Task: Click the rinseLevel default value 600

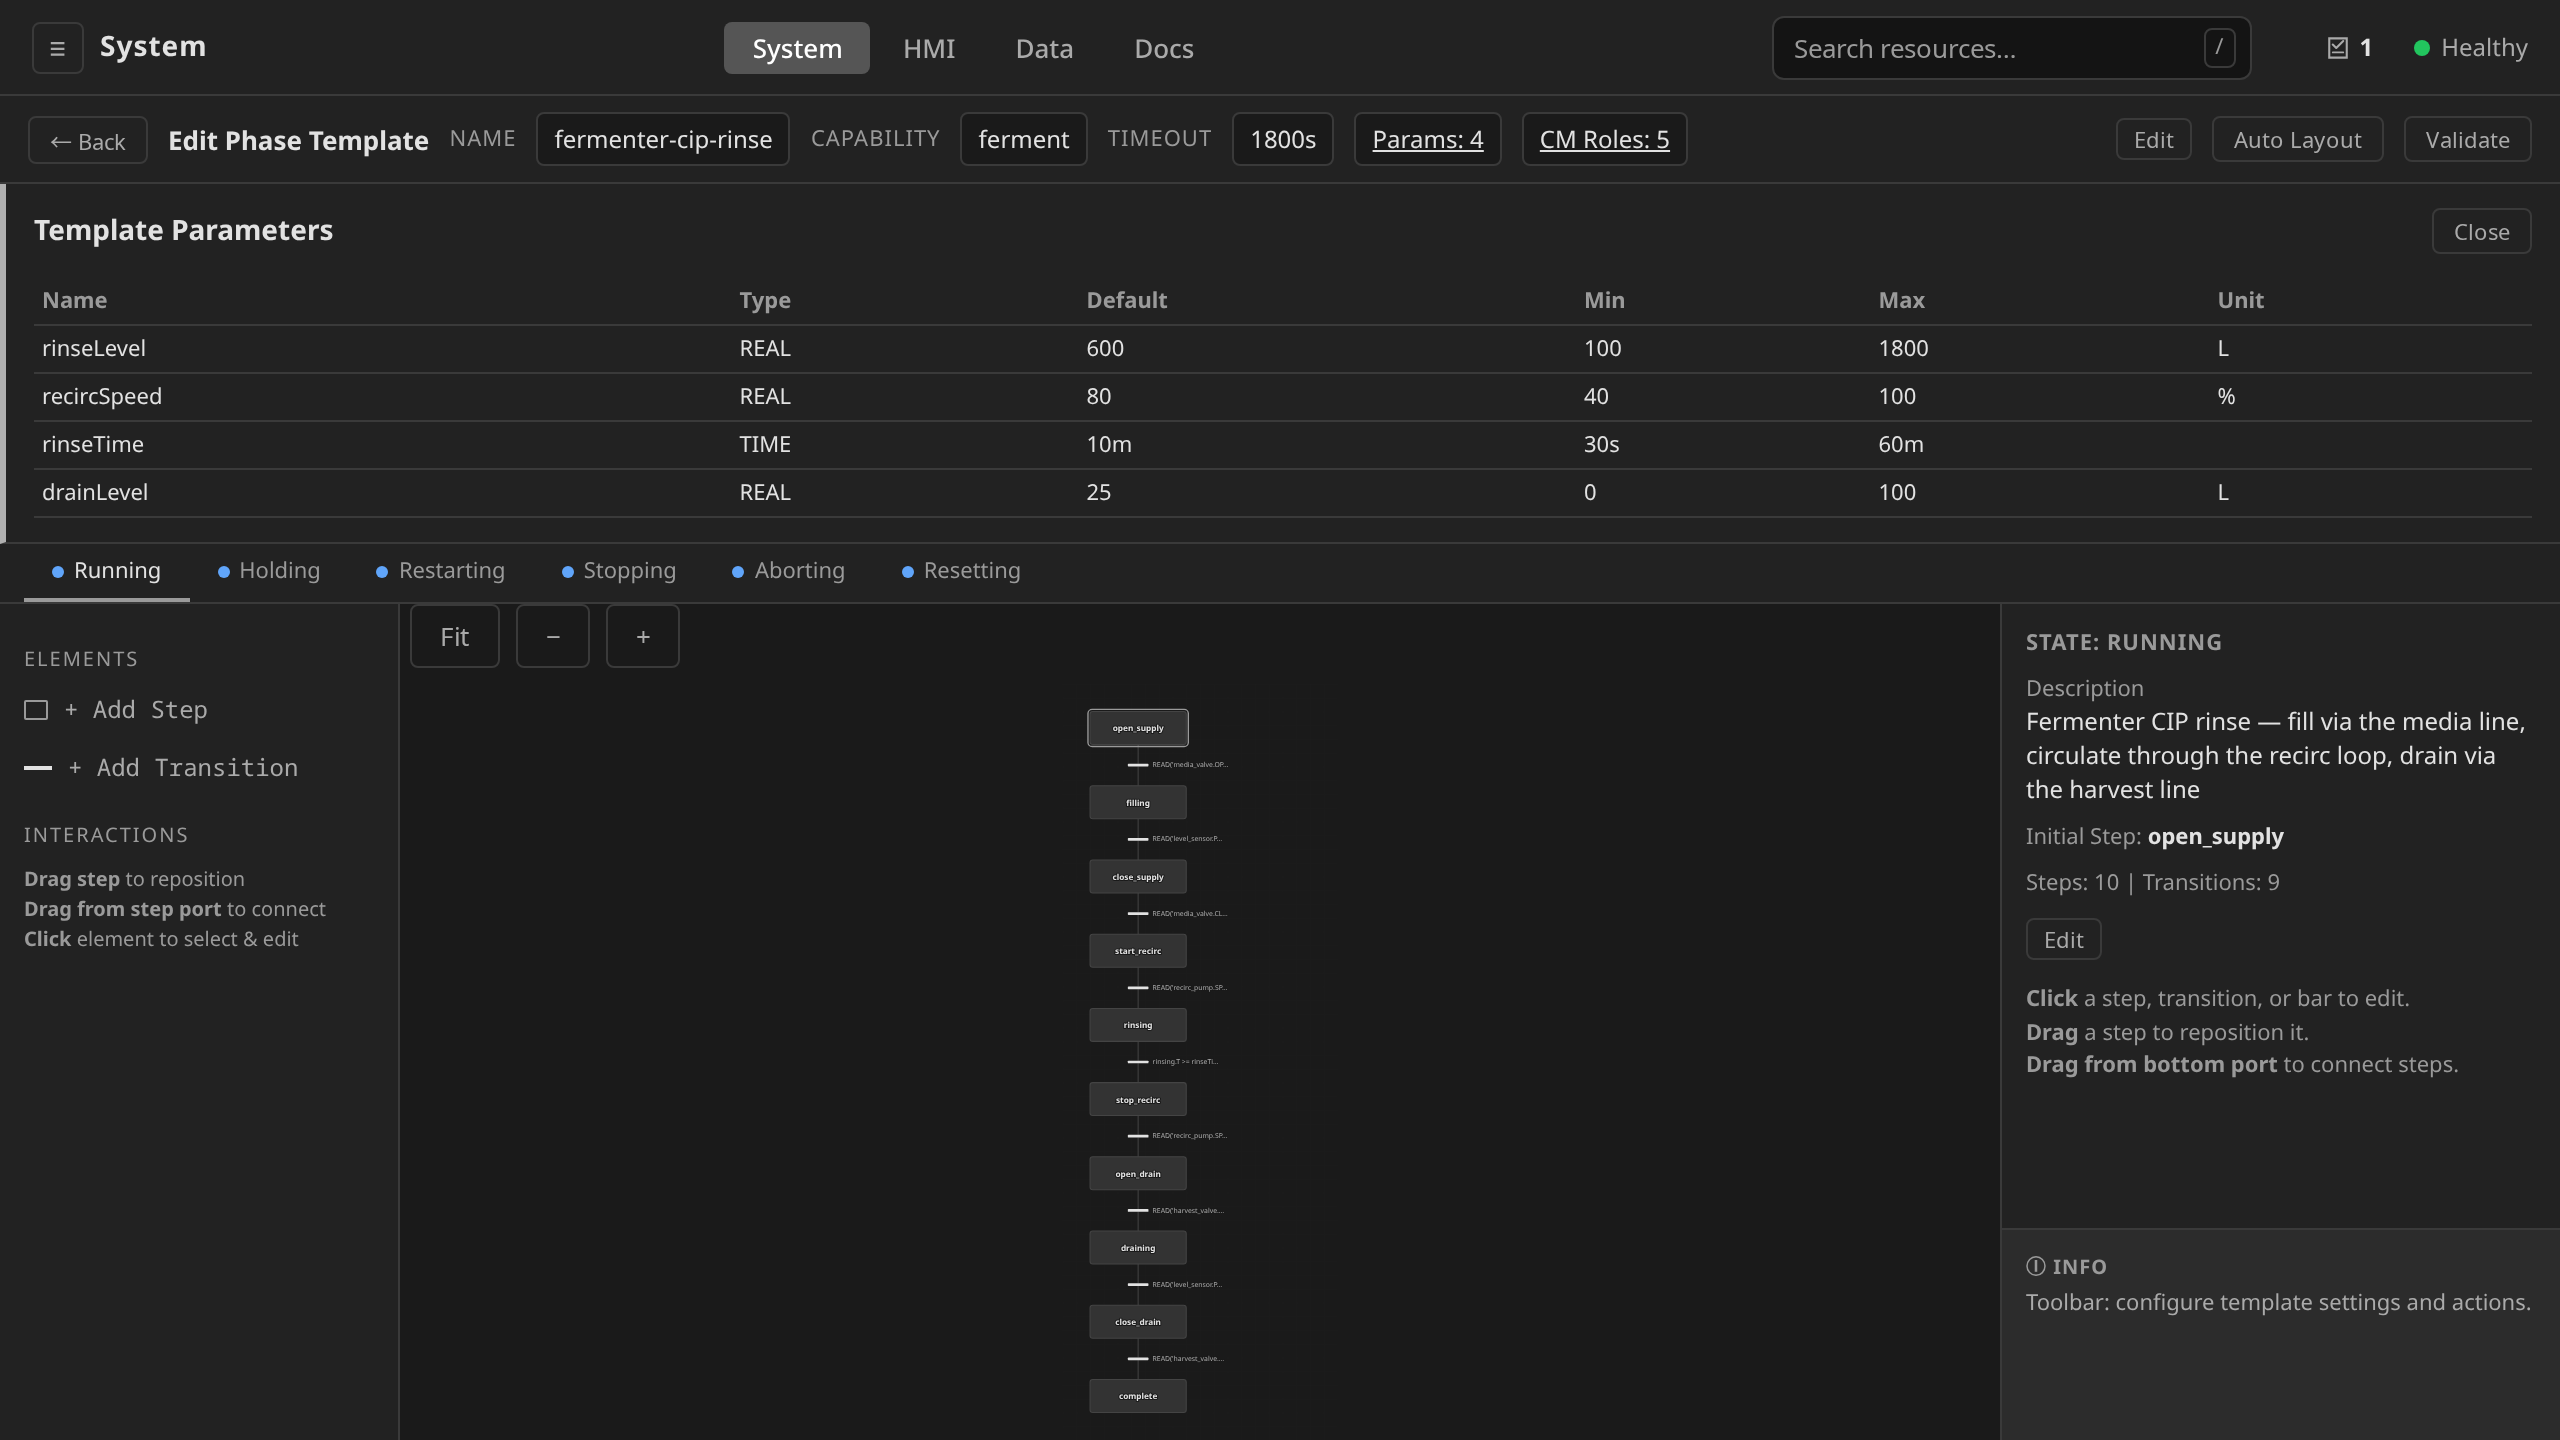Action: 1105,348
